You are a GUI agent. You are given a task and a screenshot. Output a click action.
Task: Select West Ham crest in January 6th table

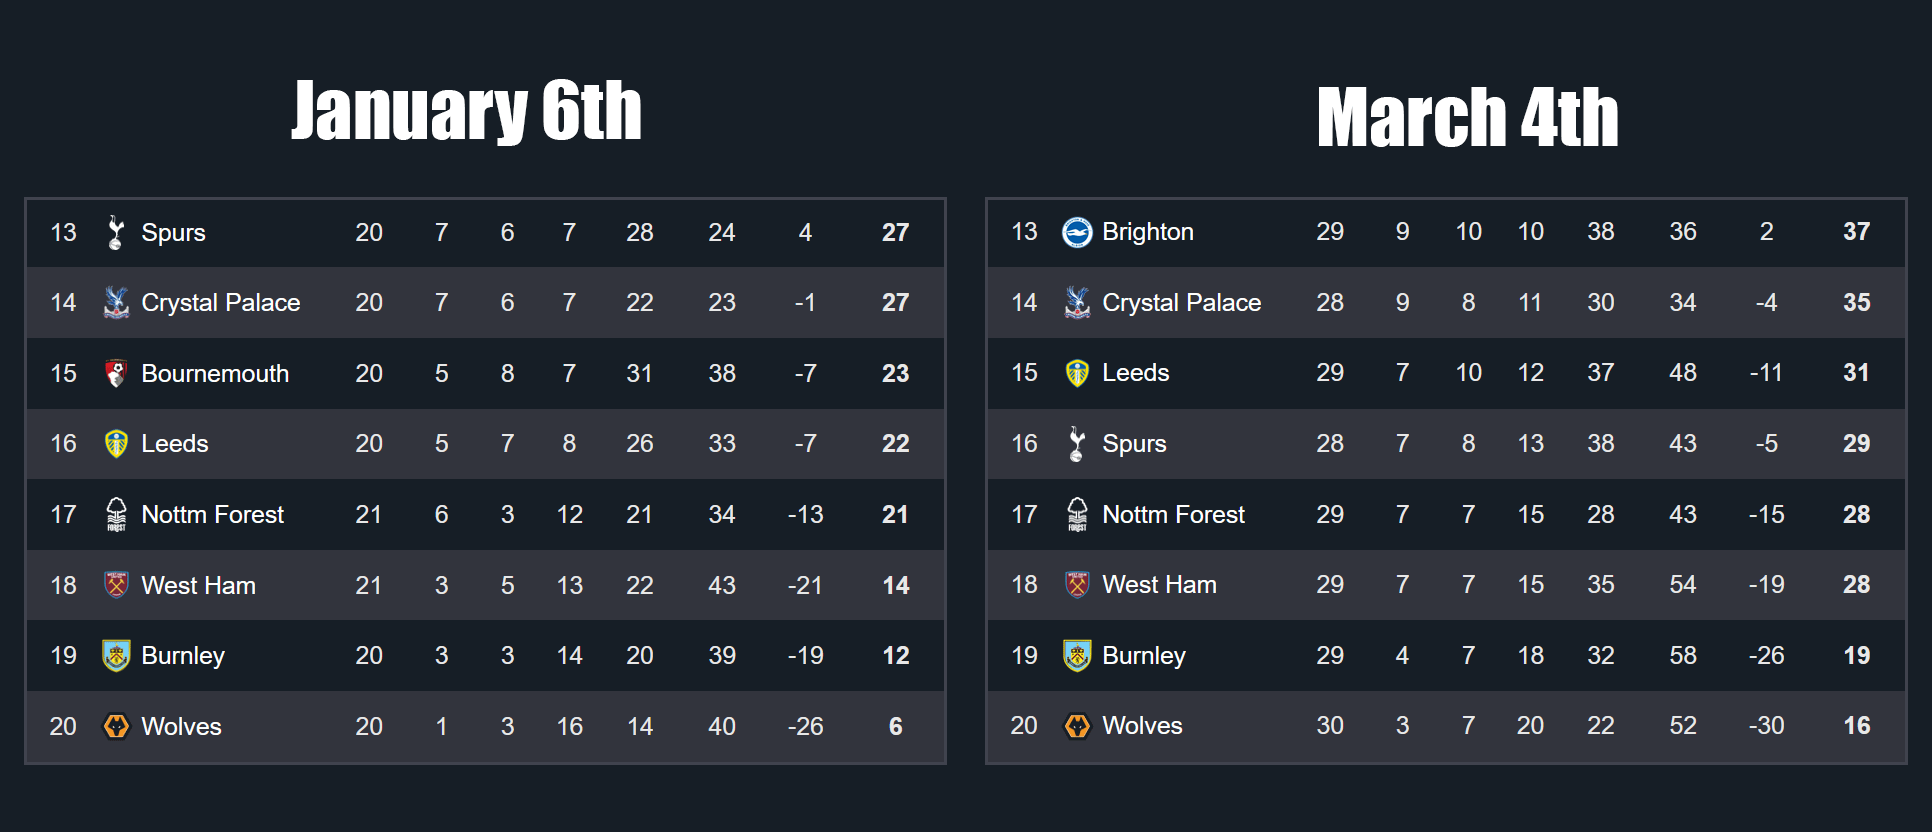pos(116,585)
